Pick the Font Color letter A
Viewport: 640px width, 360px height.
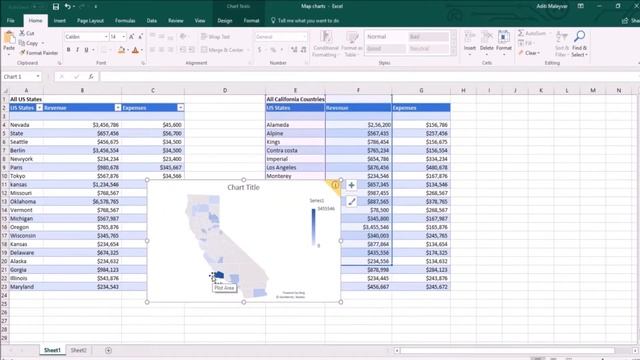coord(135,50)
